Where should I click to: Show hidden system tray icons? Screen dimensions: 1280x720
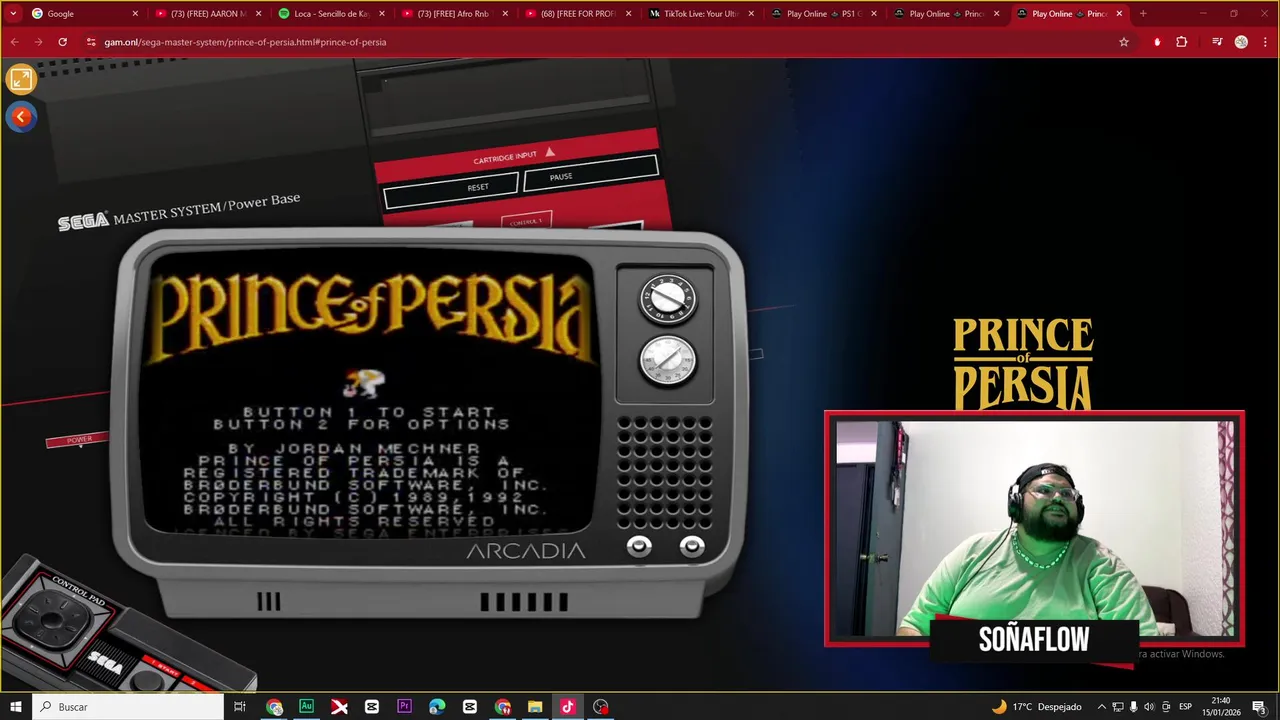coord(1102,707)
